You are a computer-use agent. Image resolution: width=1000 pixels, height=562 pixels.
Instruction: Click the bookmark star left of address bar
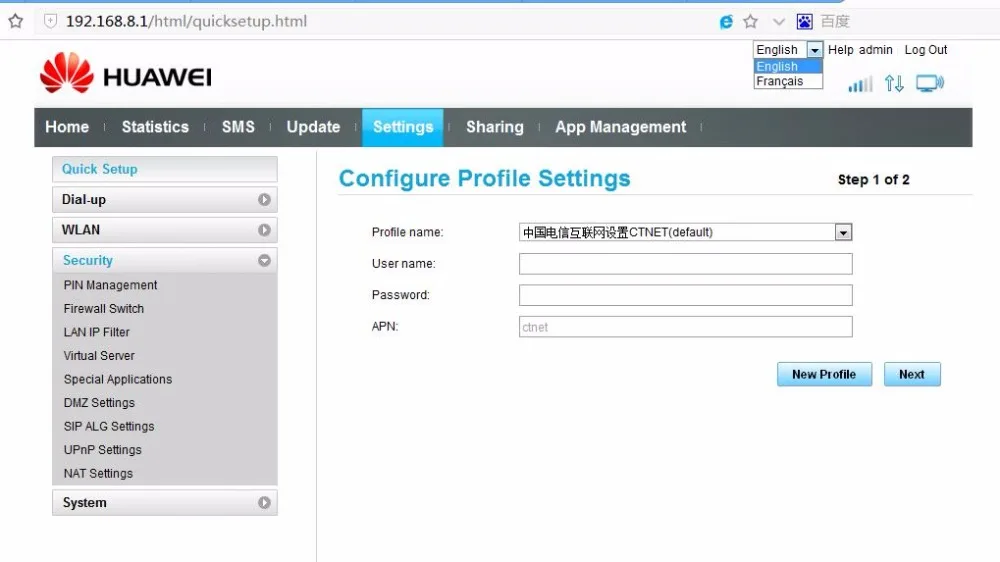pyautogui.click(x=16, y=21)
